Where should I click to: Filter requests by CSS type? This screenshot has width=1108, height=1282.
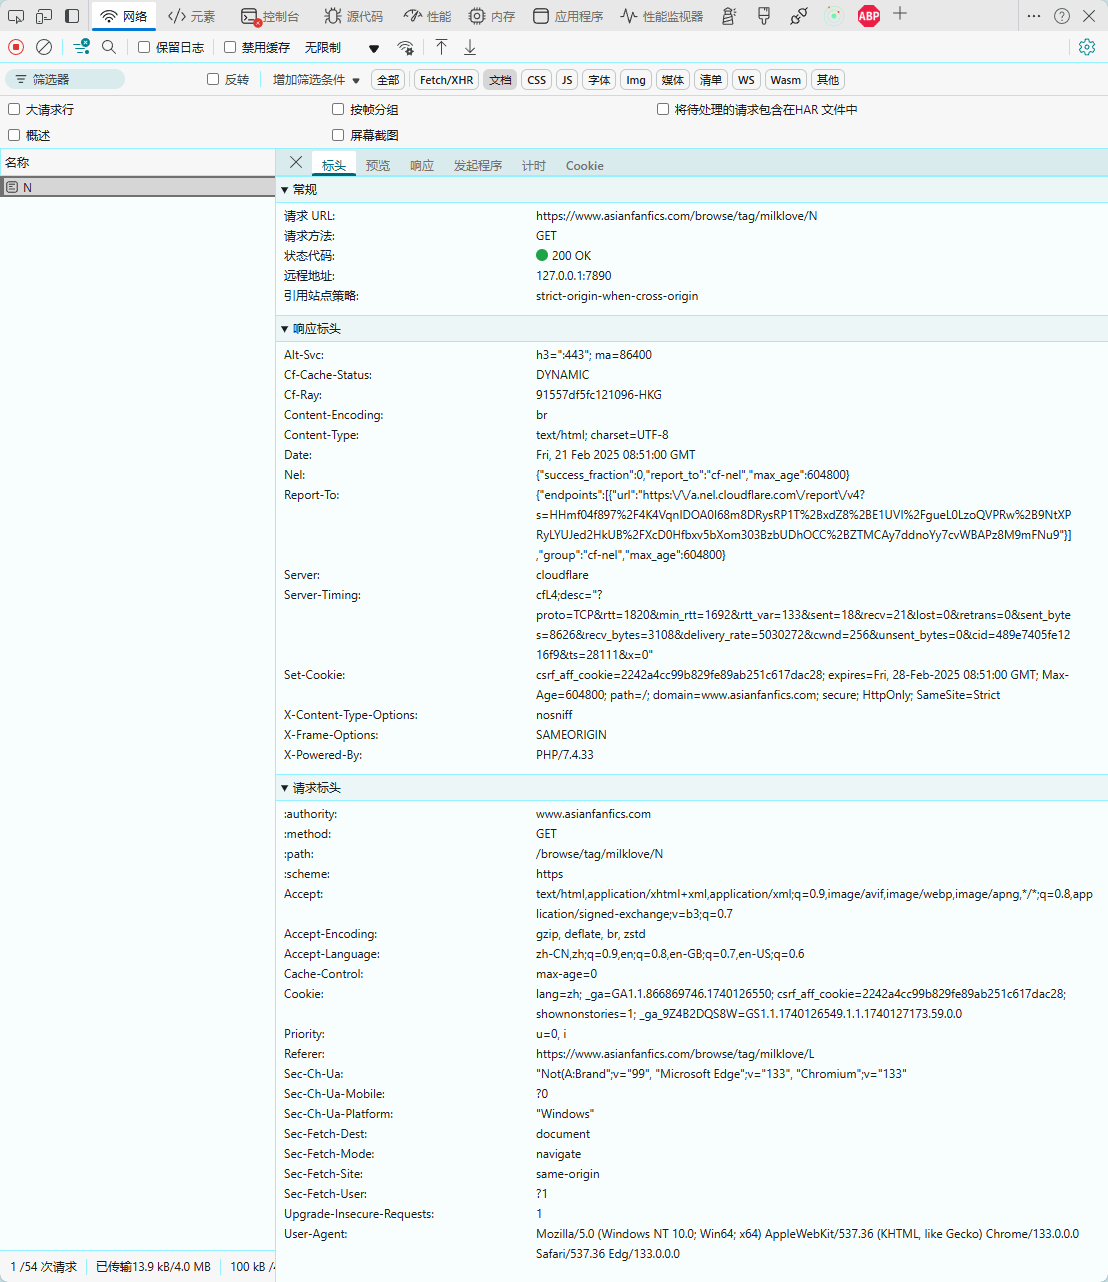[x=537, y=80]
